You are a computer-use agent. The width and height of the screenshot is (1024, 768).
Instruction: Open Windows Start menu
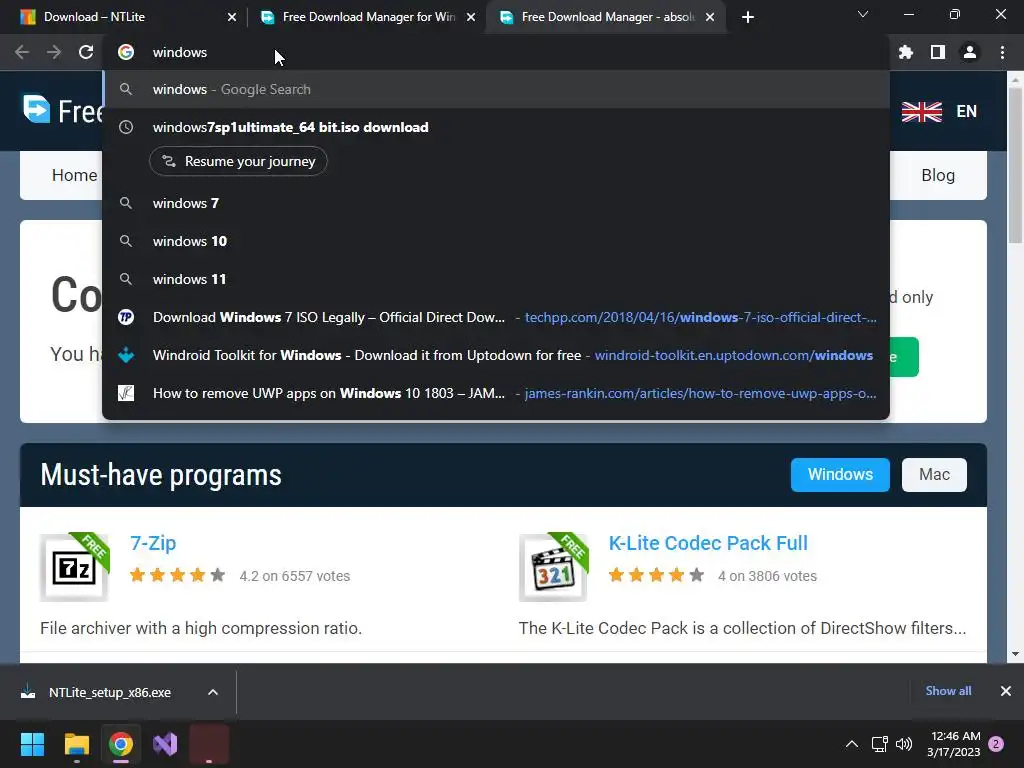tap(32, 744)
